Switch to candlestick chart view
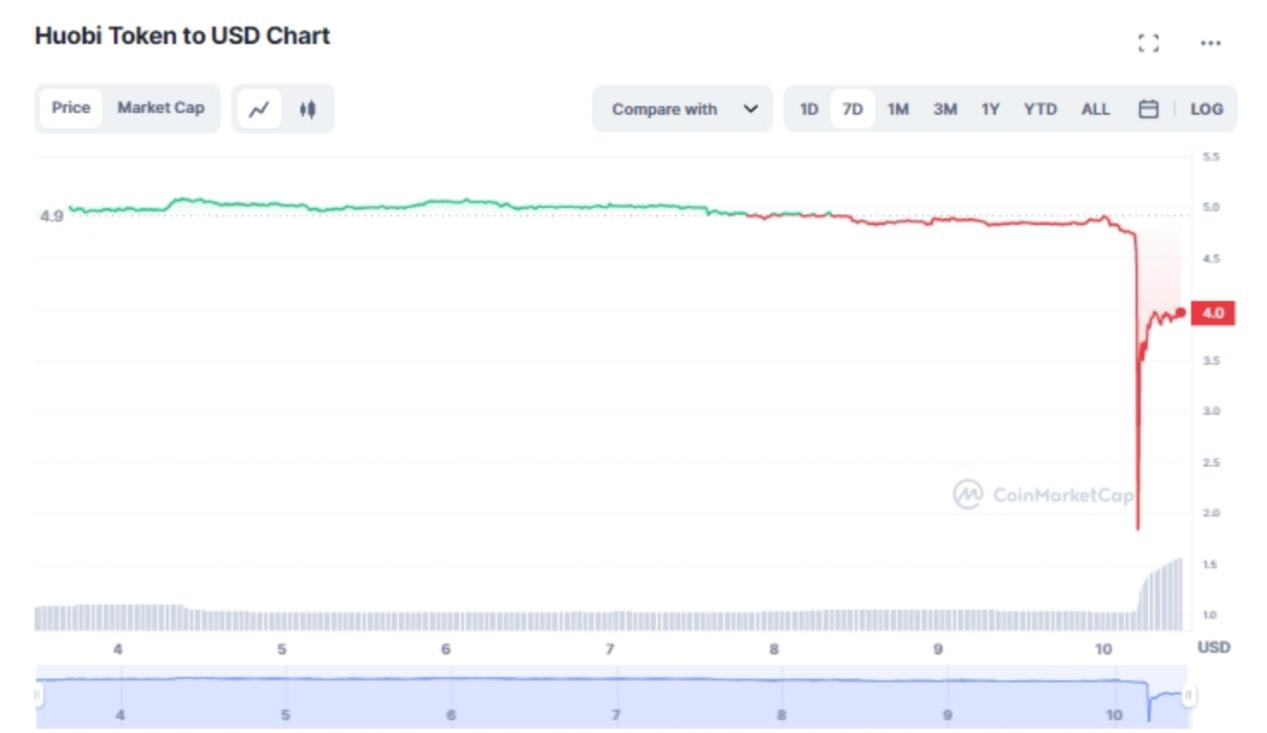Screen dimensions: 1267x733 click(307, 109)
